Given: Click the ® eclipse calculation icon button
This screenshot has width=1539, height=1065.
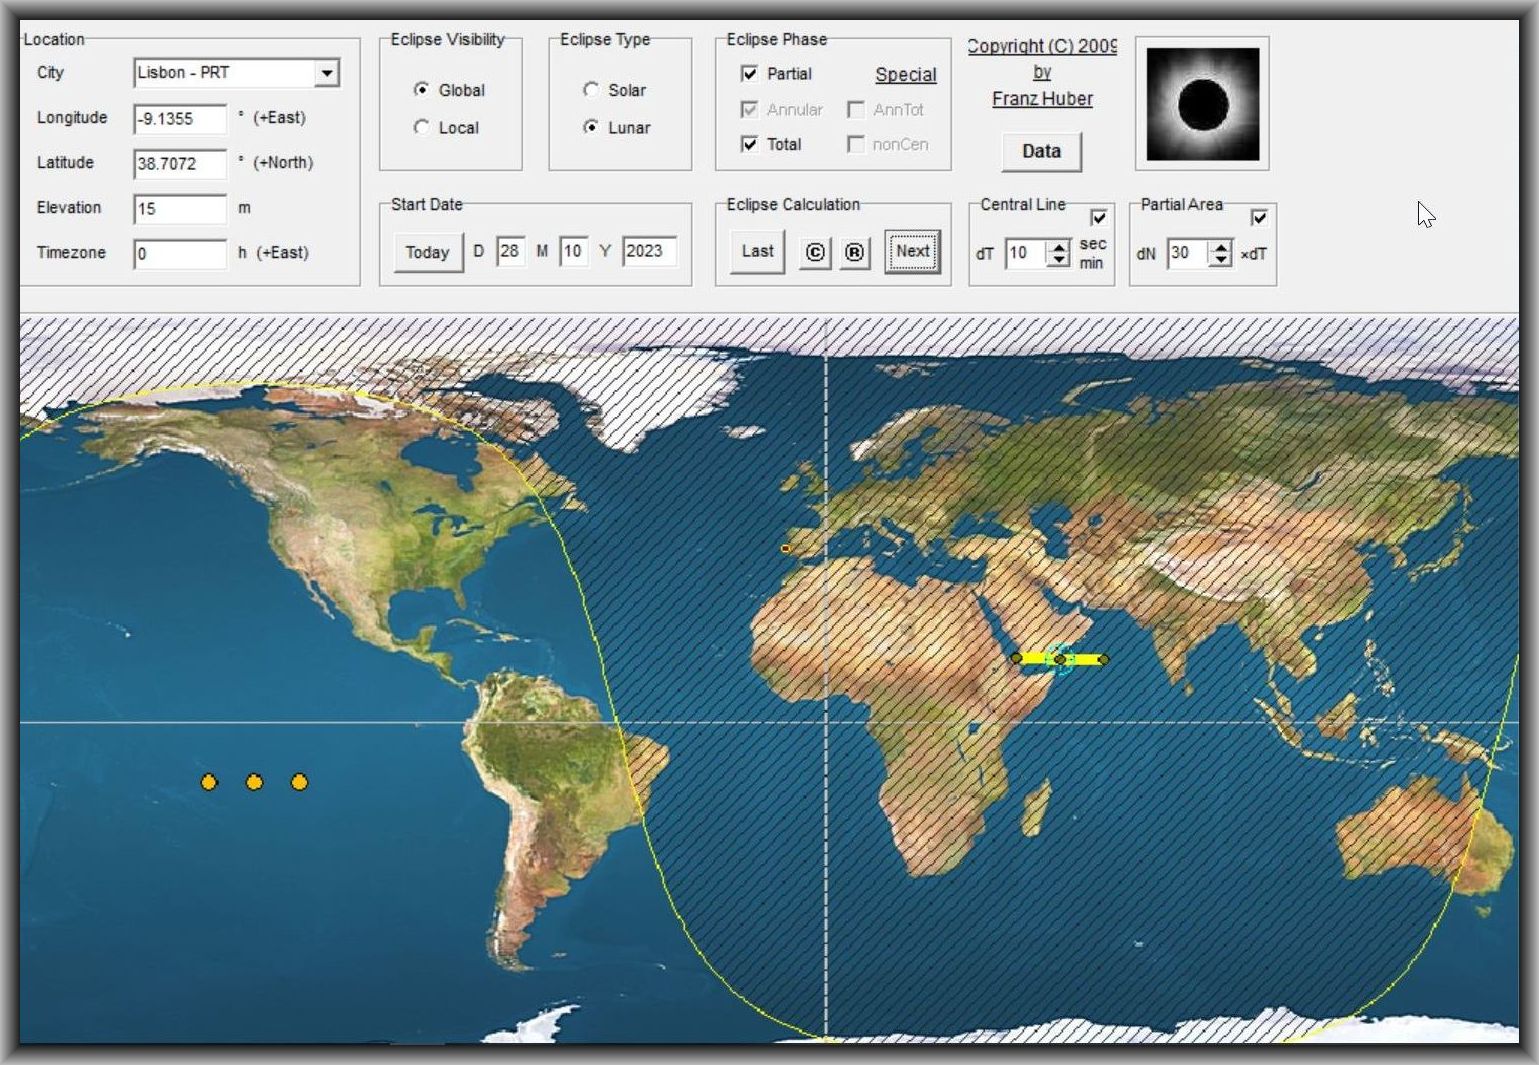Looking at the screenshot, I should coord(854,253).
